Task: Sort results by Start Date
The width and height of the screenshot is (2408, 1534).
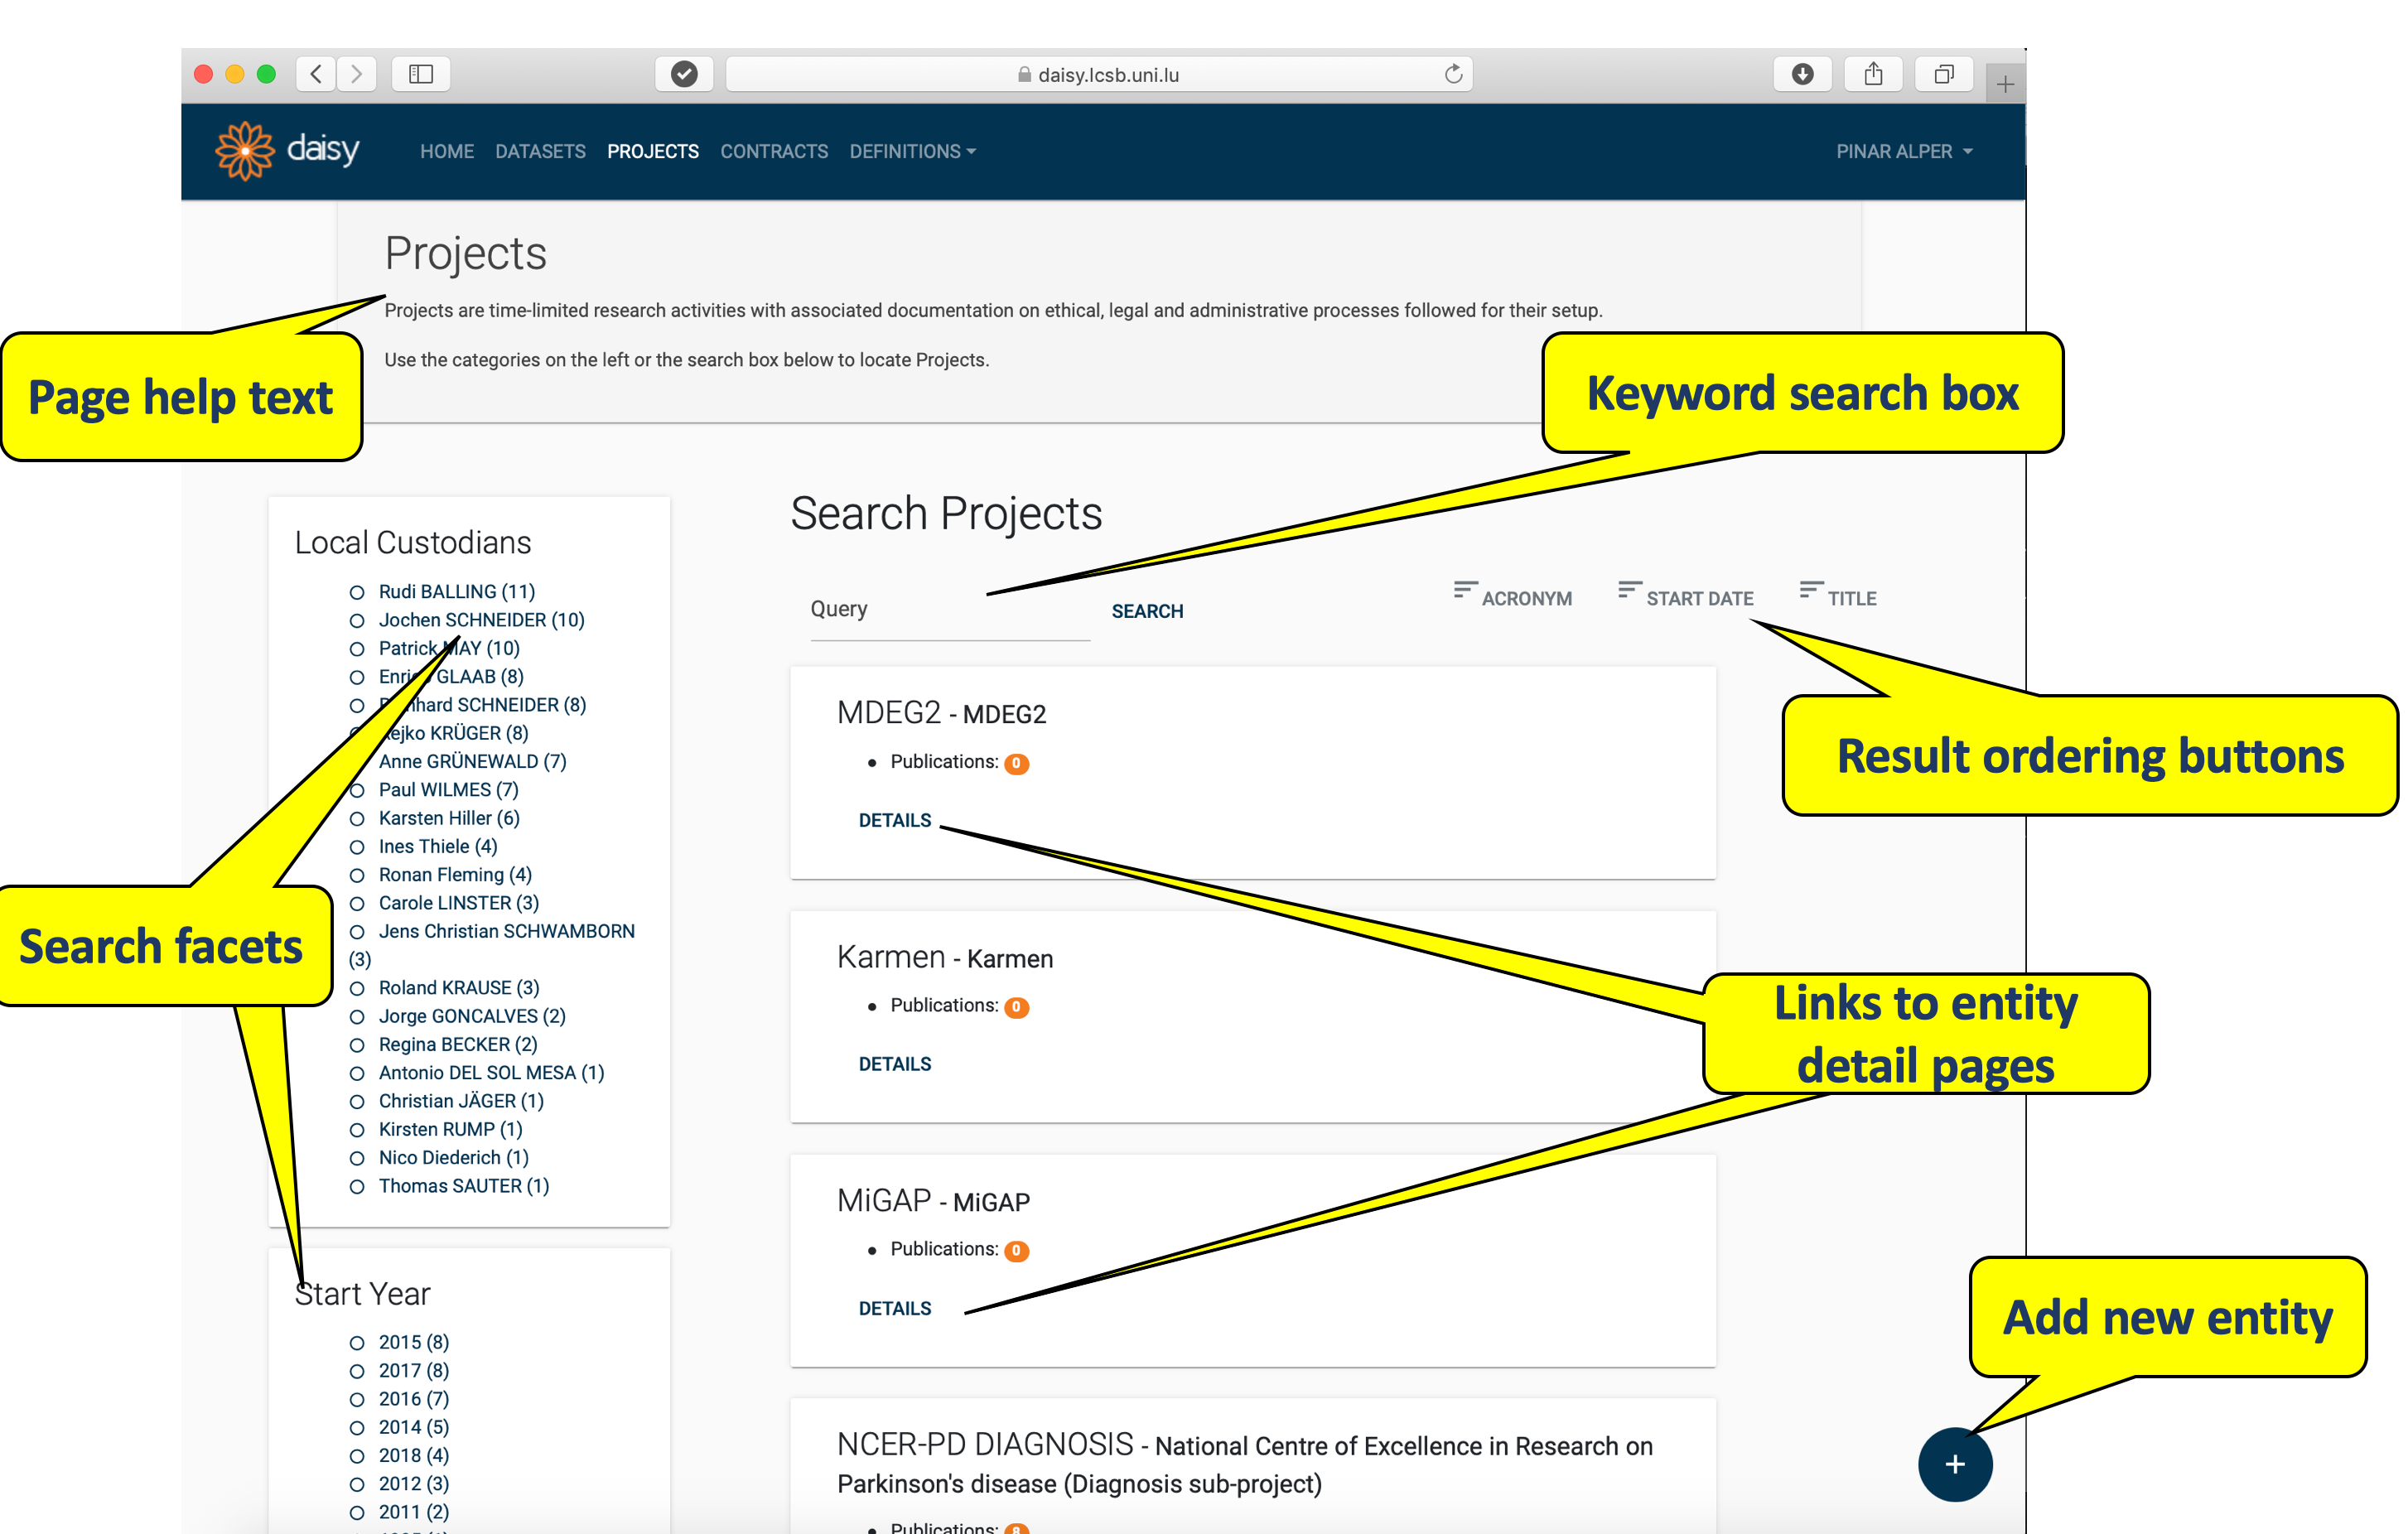Action: 1686,597
